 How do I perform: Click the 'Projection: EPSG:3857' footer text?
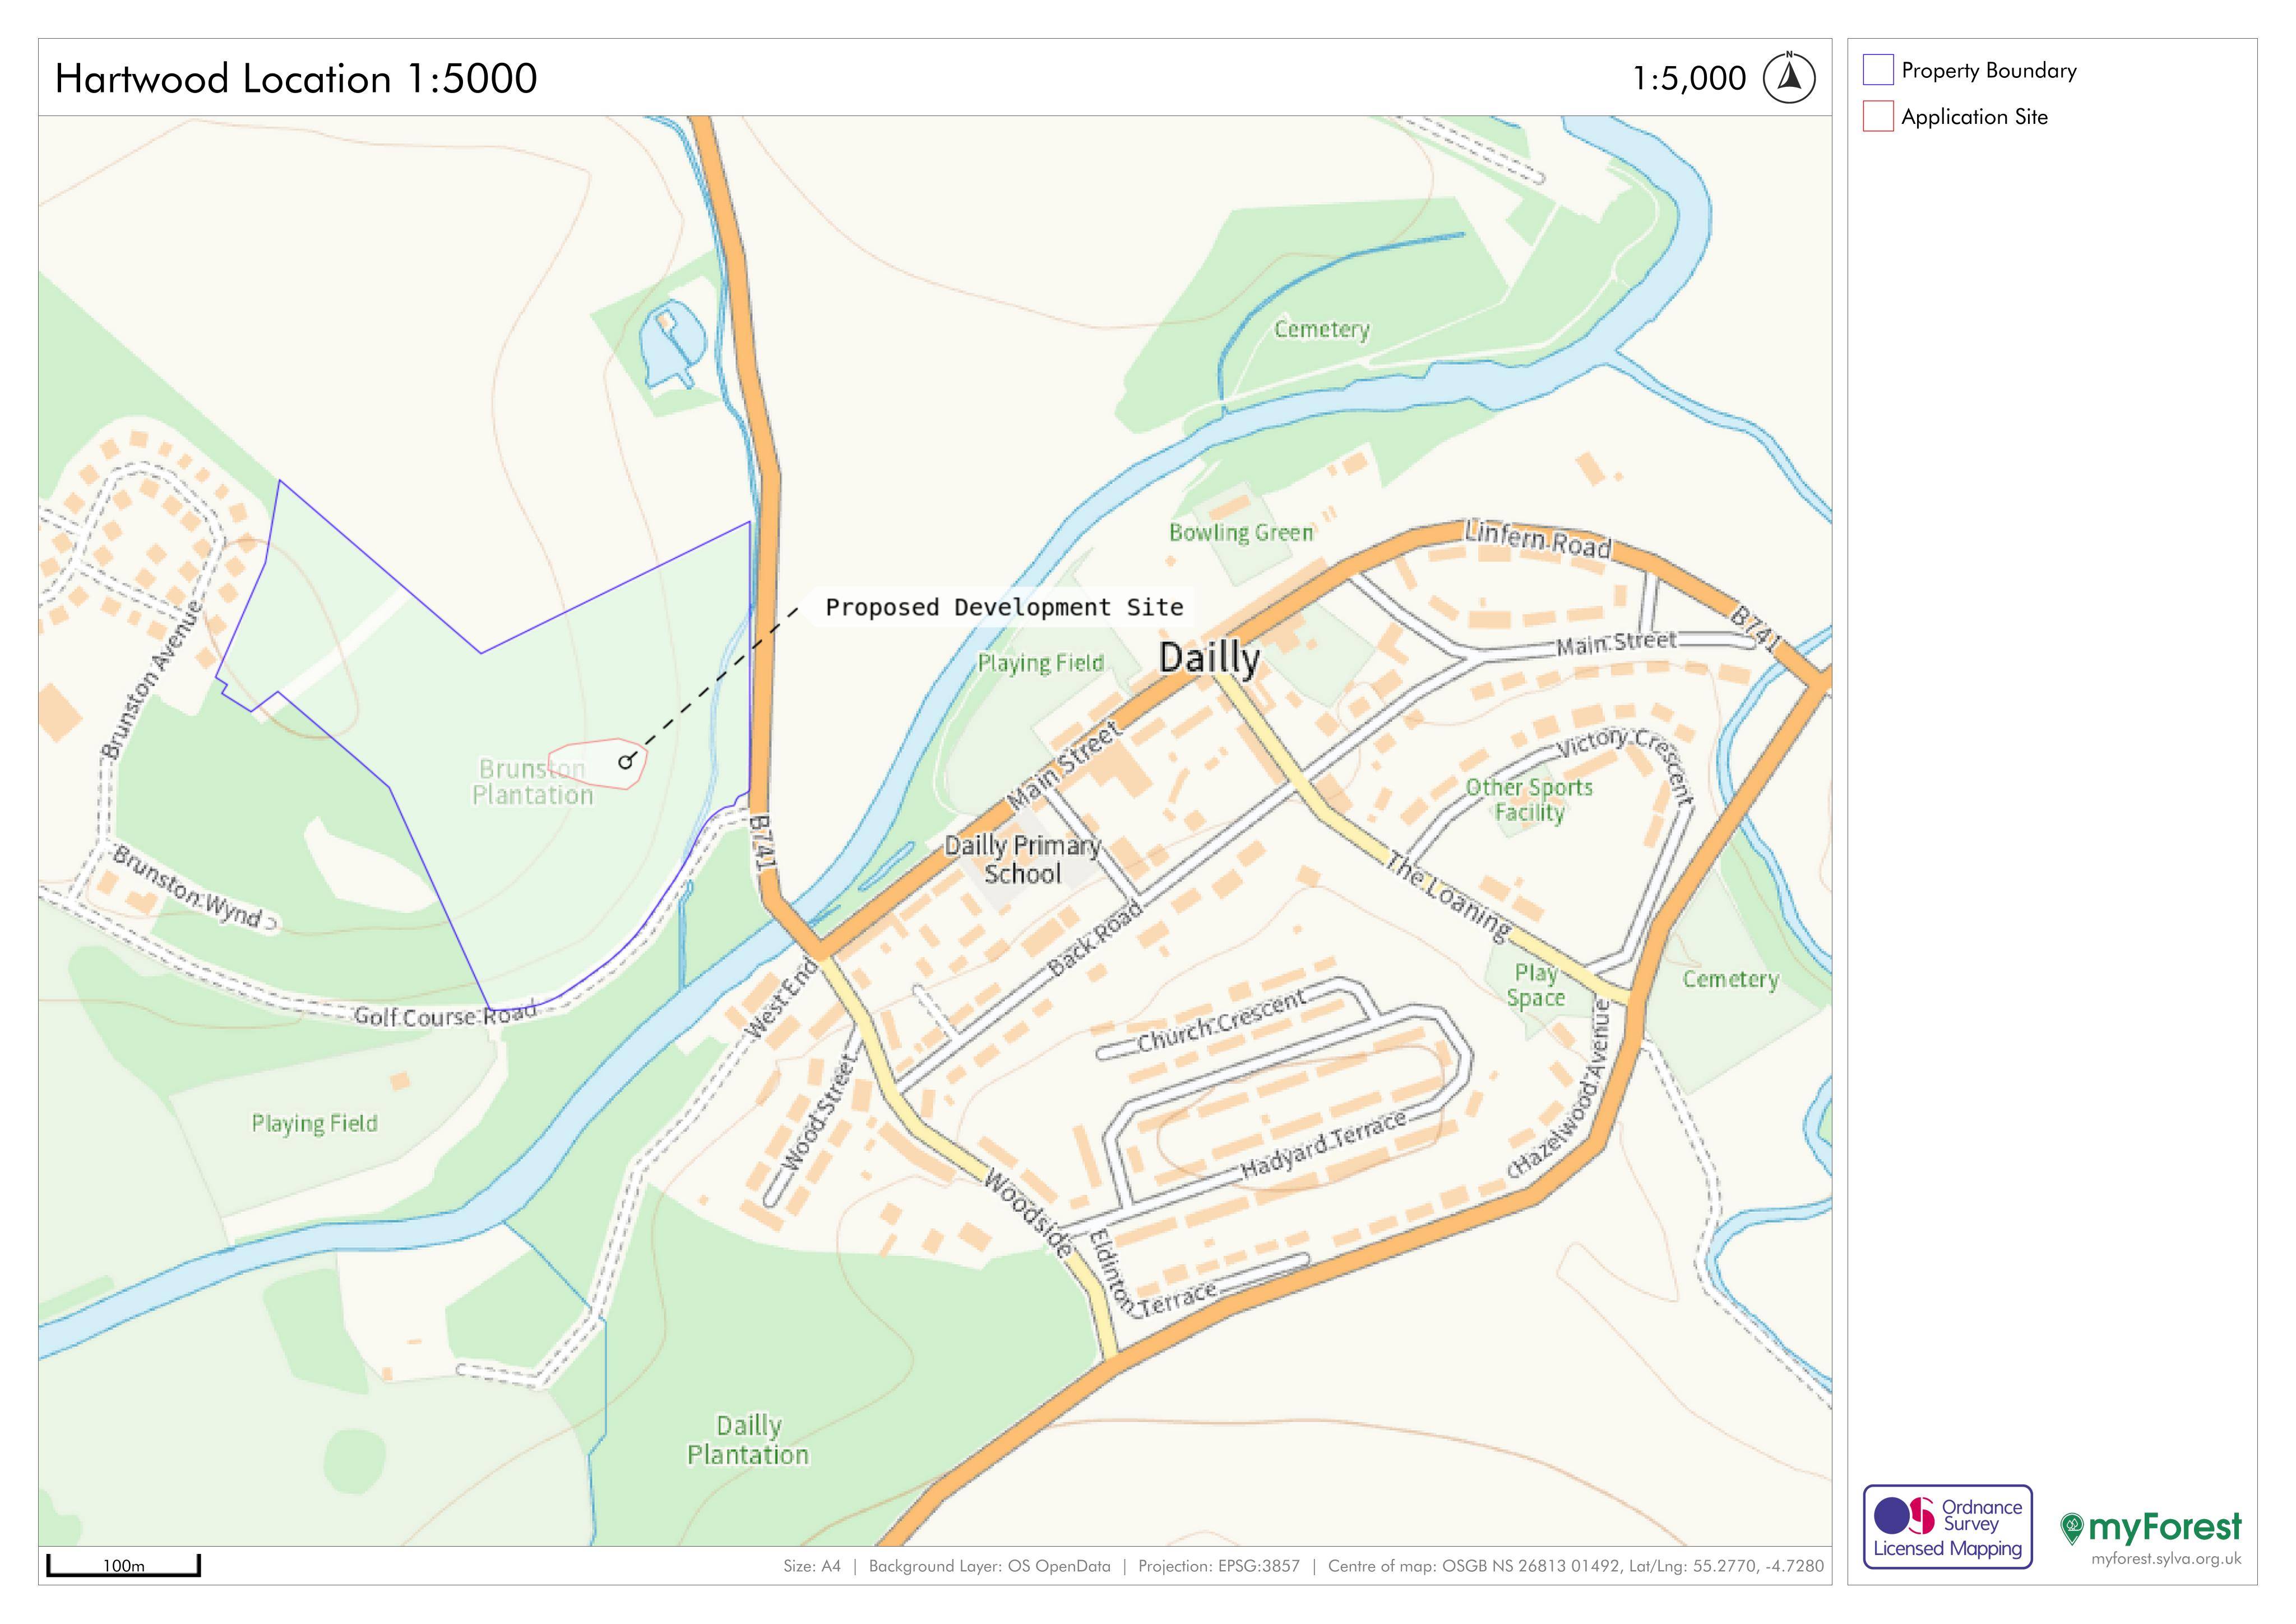[1219, 1566]
